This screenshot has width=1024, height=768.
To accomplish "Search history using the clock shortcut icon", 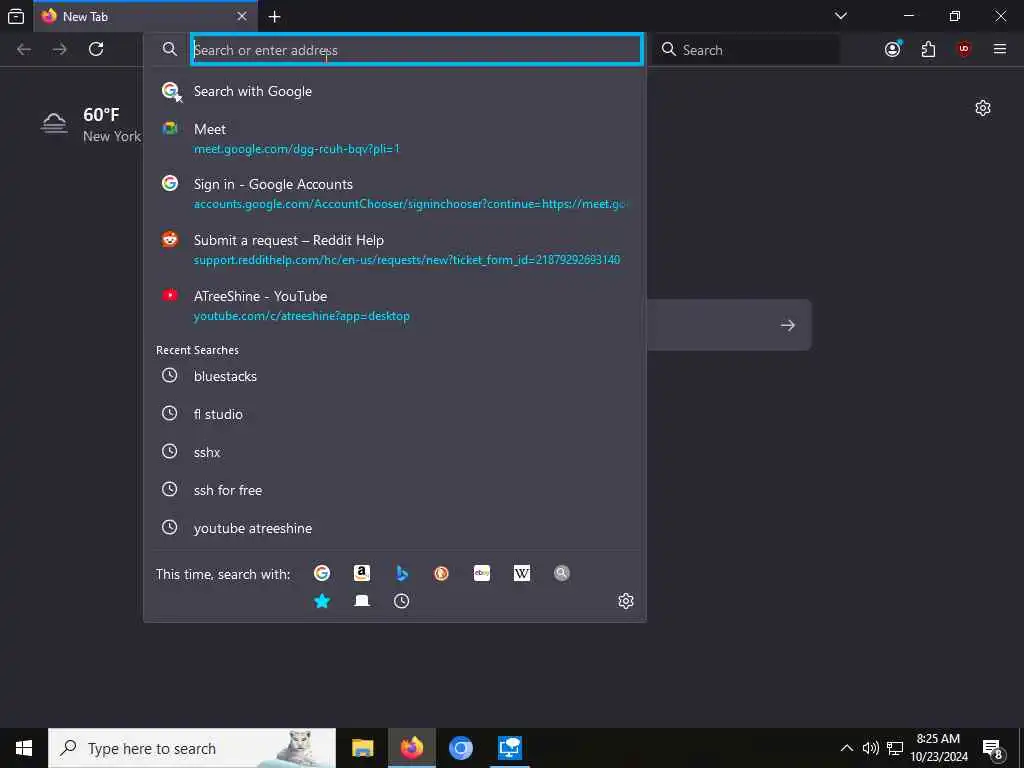I will [402, 601].
